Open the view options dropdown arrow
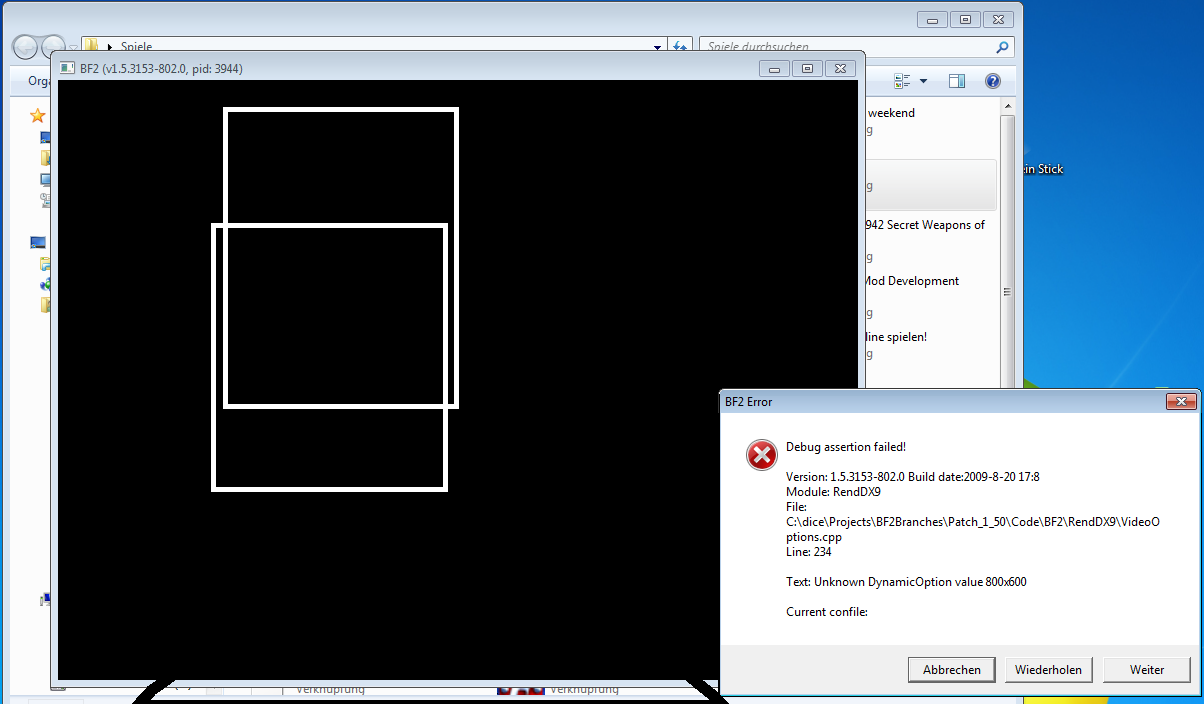This screenshot has width=1204, height=704. 923,81
